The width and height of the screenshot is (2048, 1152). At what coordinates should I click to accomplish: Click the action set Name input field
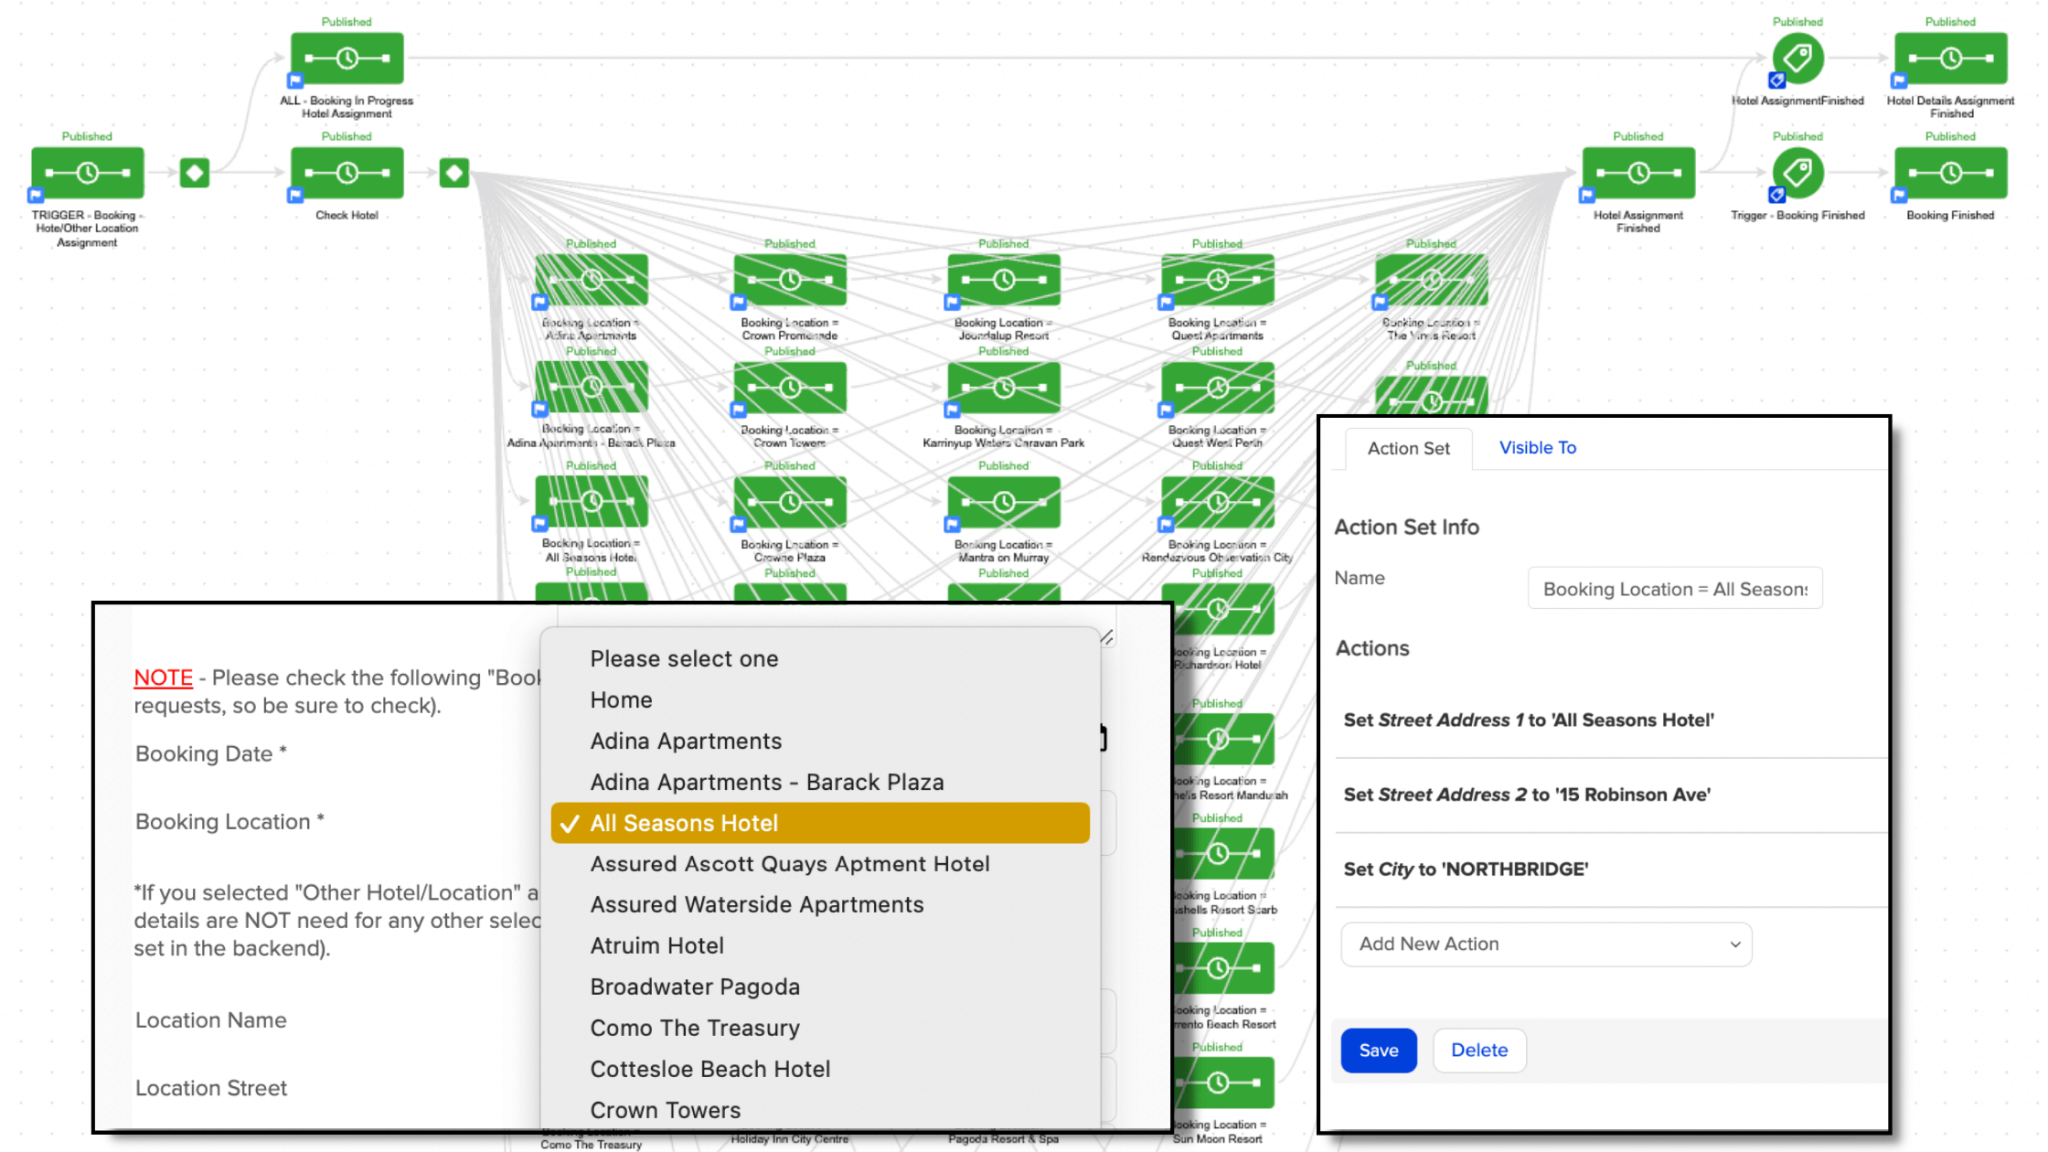coord(1674,589)
